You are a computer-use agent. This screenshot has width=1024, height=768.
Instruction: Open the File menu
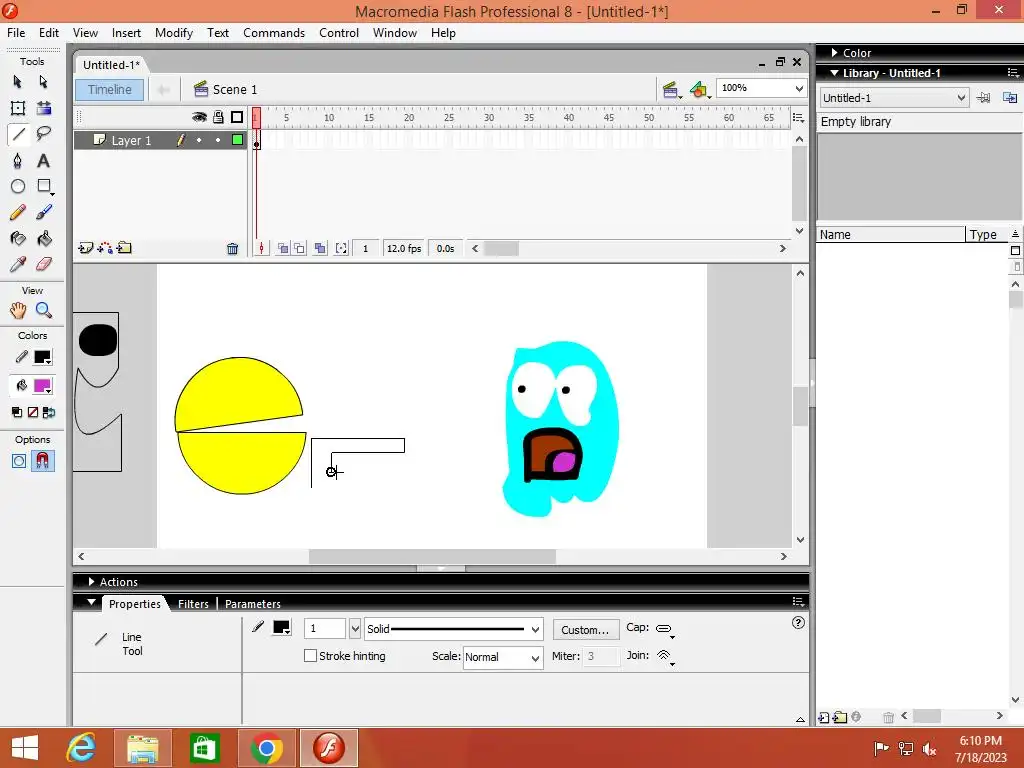(16, 33)
